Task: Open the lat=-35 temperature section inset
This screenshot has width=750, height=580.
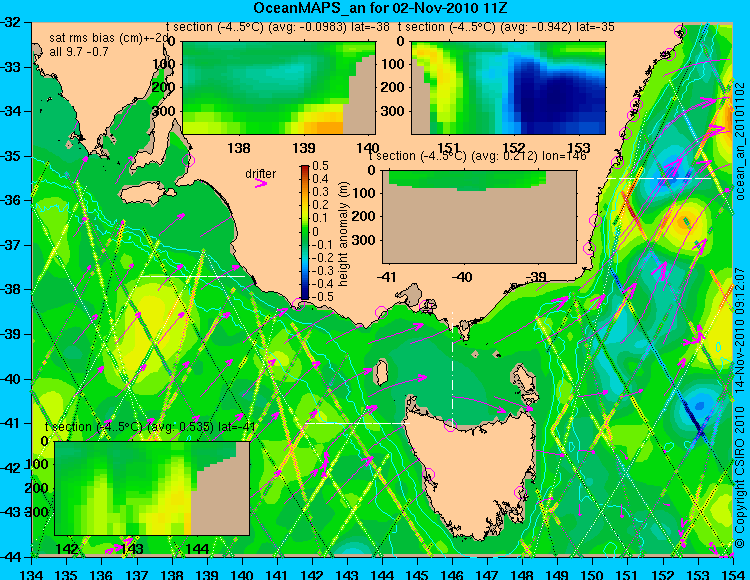Action: tap(508, 88)
